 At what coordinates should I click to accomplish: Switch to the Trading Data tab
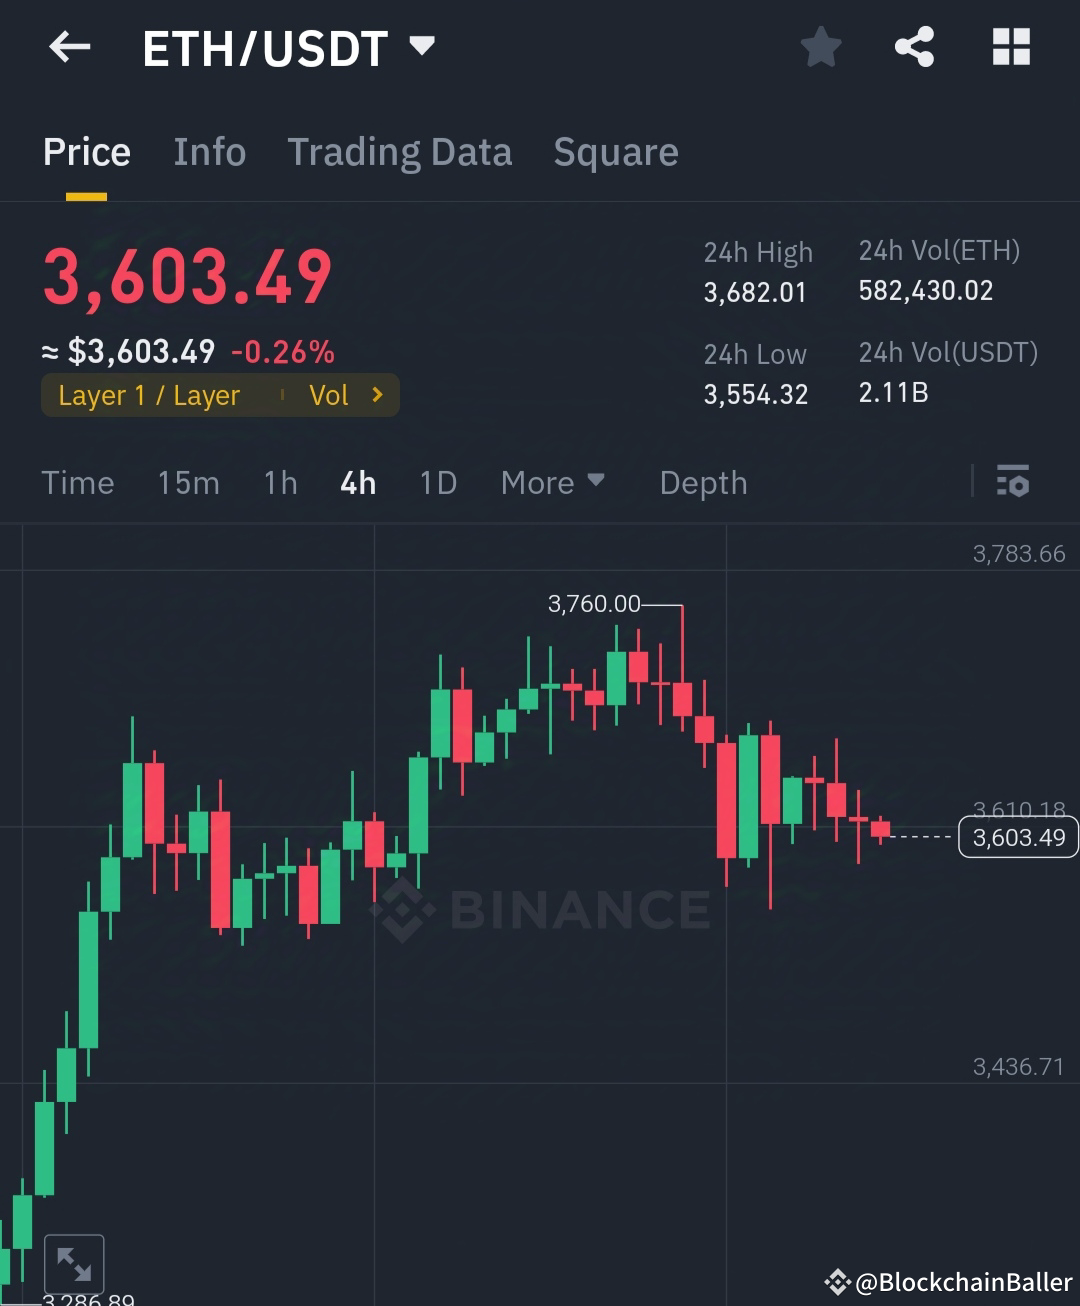[400, 152]
